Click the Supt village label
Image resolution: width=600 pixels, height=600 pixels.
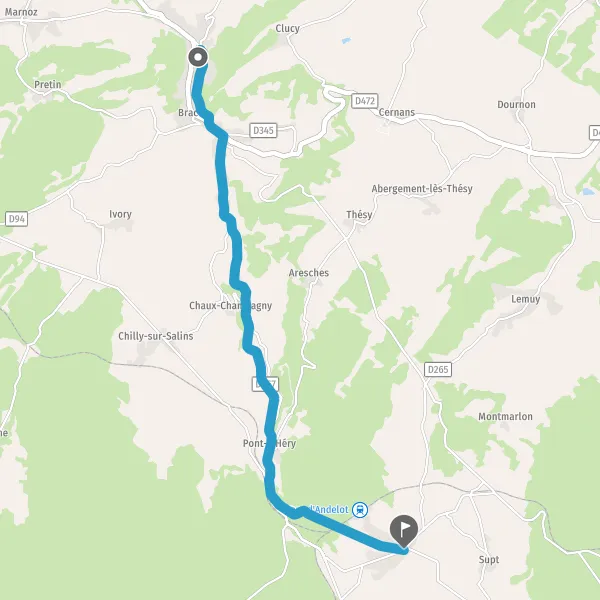point(489,560)
